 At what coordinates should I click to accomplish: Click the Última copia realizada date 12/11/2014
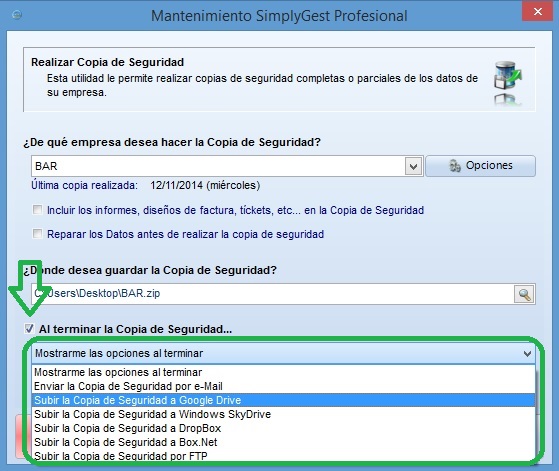click(x=205, y=185)
